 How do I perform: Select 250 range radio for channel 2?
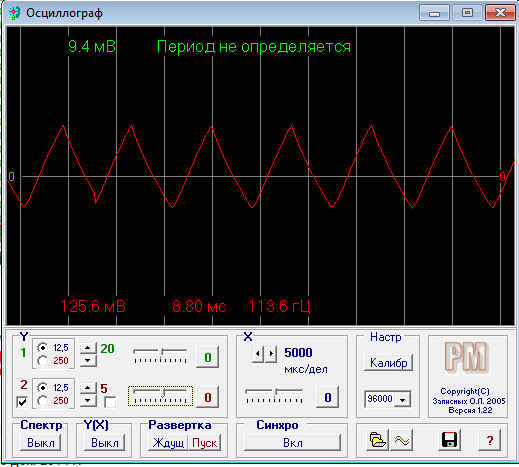tap(43, 400)
